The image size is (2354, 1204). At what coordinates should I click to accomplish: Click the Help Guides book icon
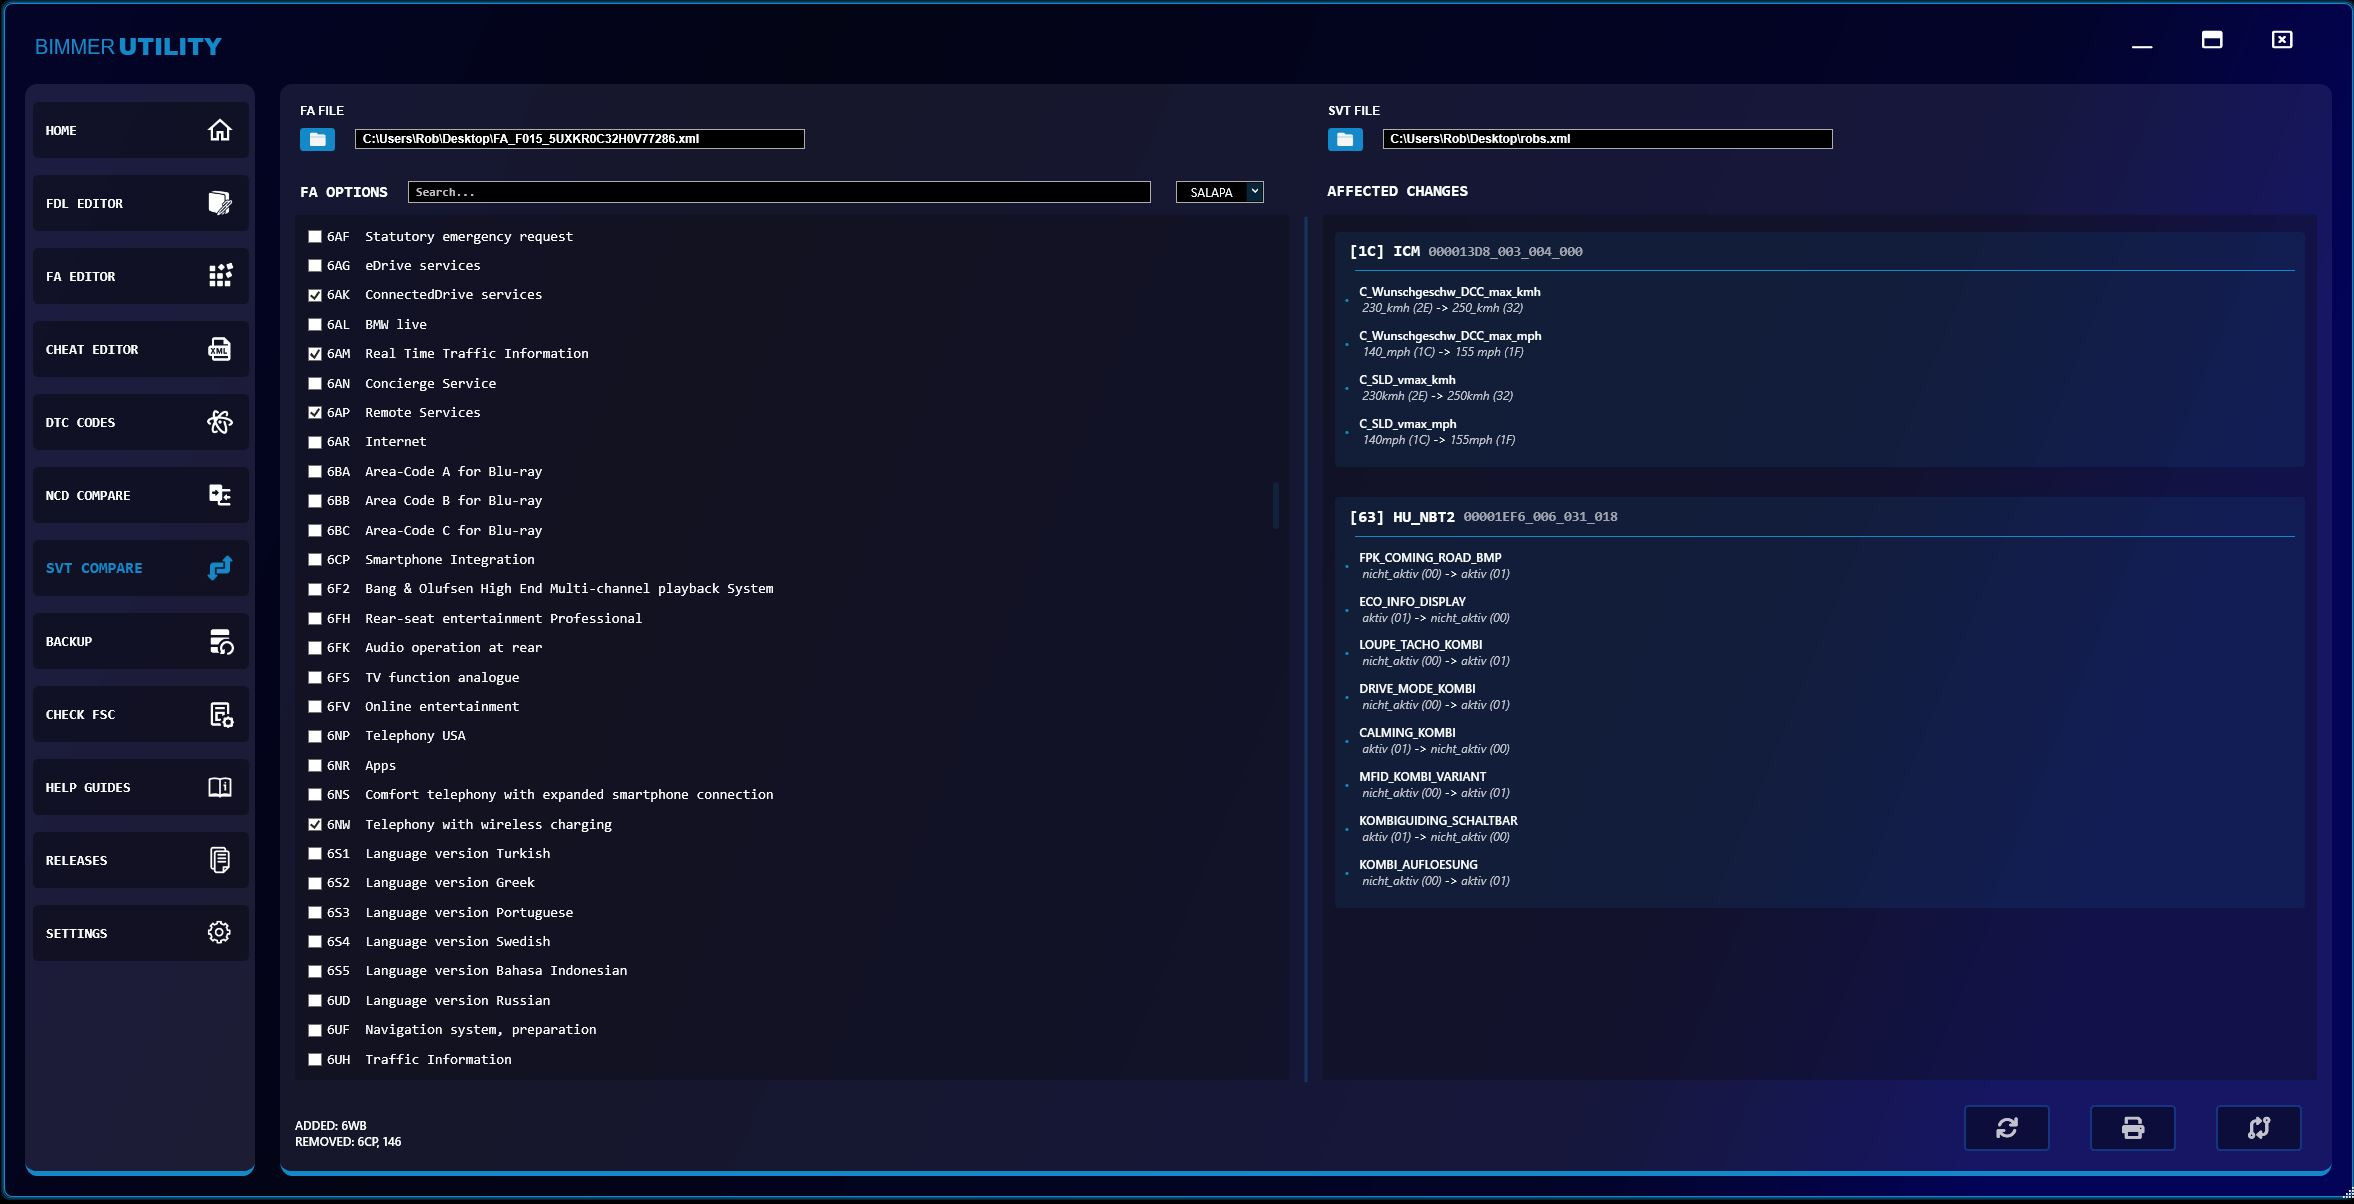coord(219,787)
